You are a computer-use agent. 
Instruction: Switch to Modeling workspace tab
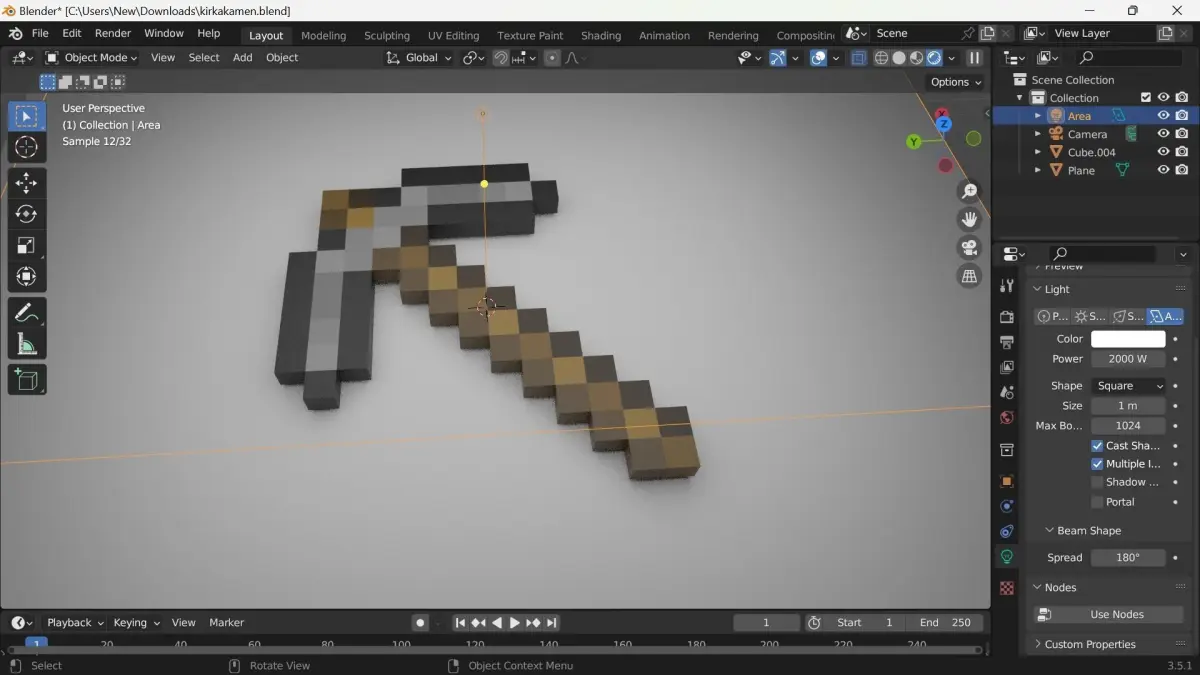point(323,35)
